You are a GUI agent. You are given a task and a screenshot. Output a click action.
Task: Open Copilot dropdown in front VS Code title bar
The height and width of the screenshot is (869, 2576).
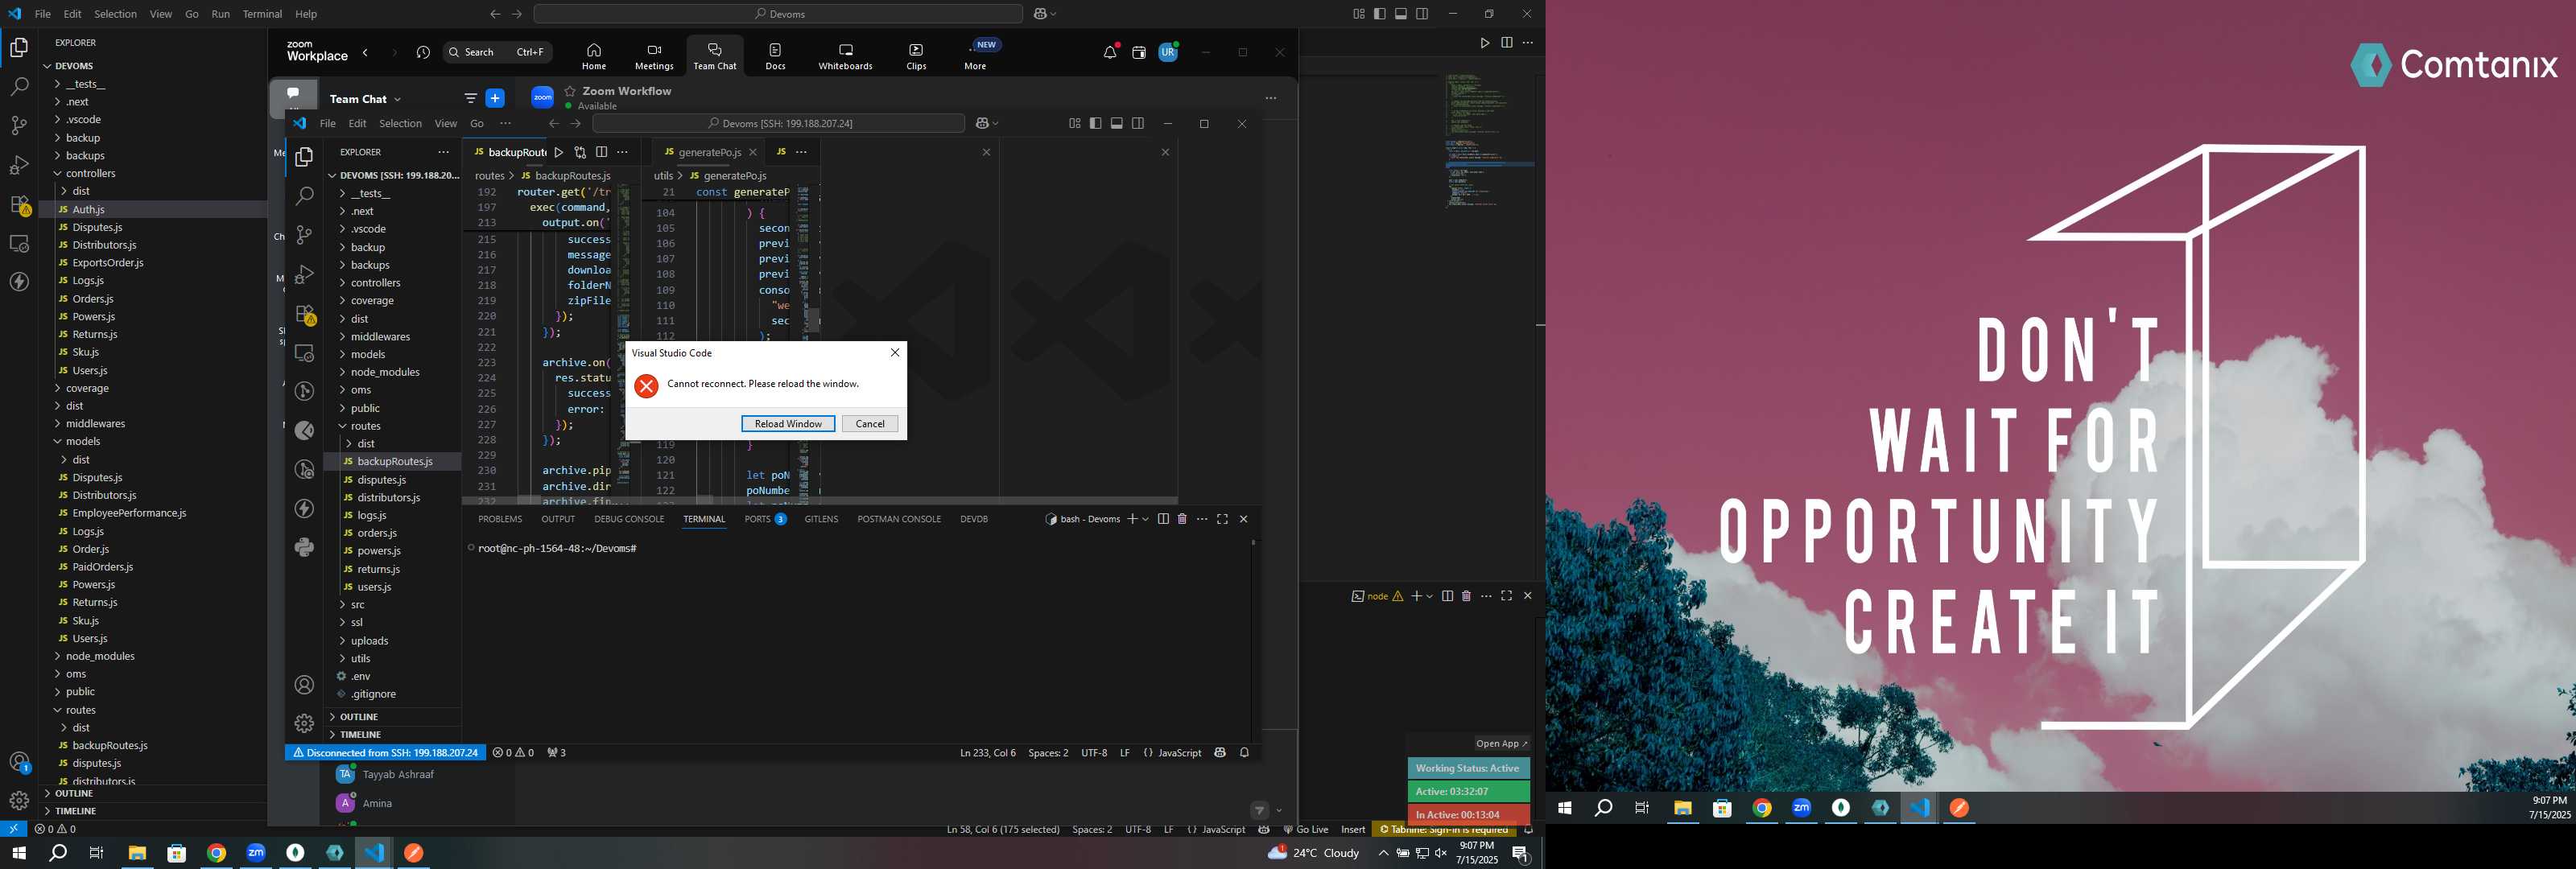click(x=995, y=123)
